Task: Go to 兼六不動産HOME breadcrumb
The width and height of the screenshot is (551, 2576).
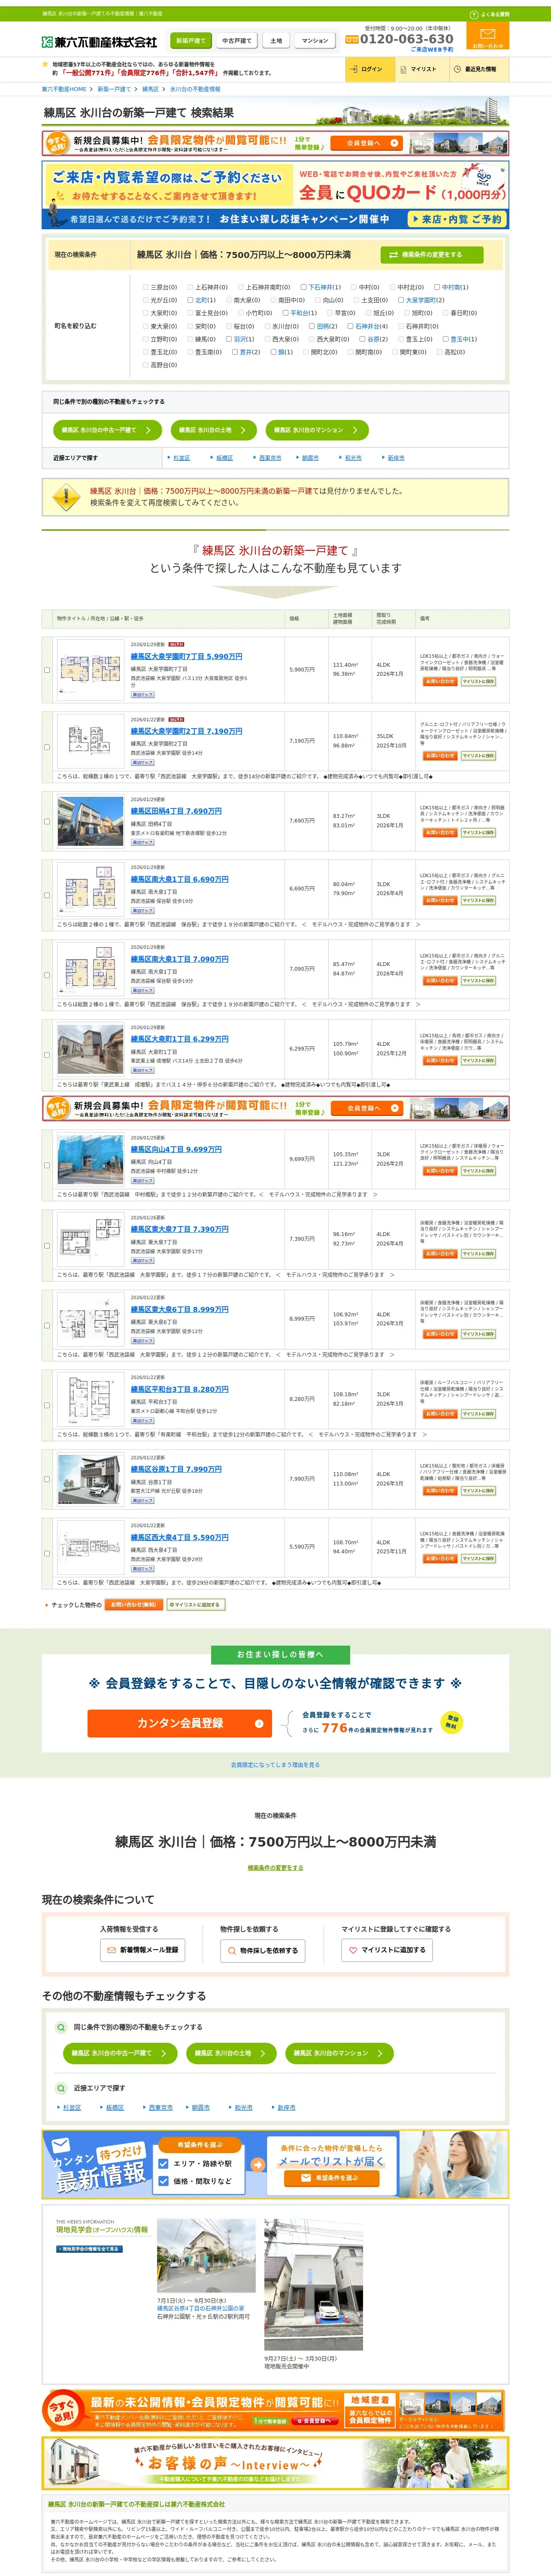Action: coord(64,89)
